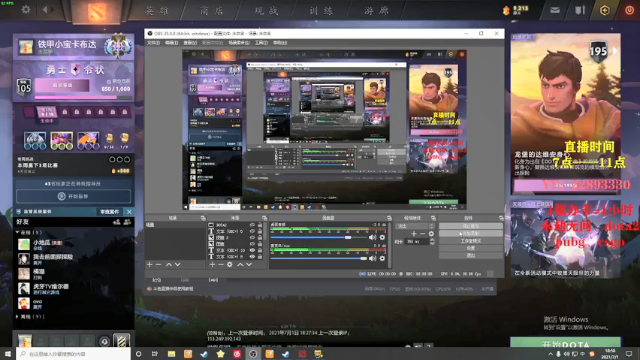
Task: Mute the desktop audio speaker icon in OBS mixer
Action: pos(373,237)
